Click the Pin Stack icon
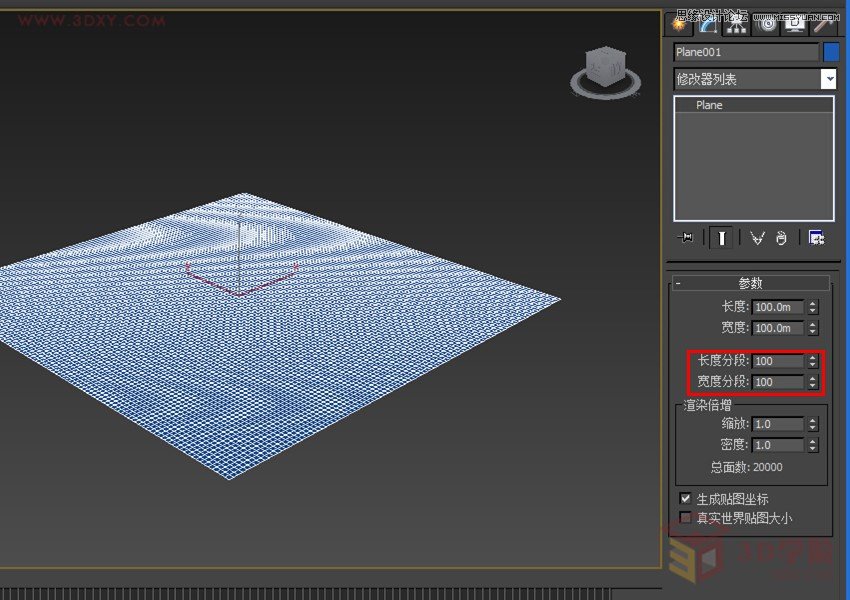 pos(685,238)
